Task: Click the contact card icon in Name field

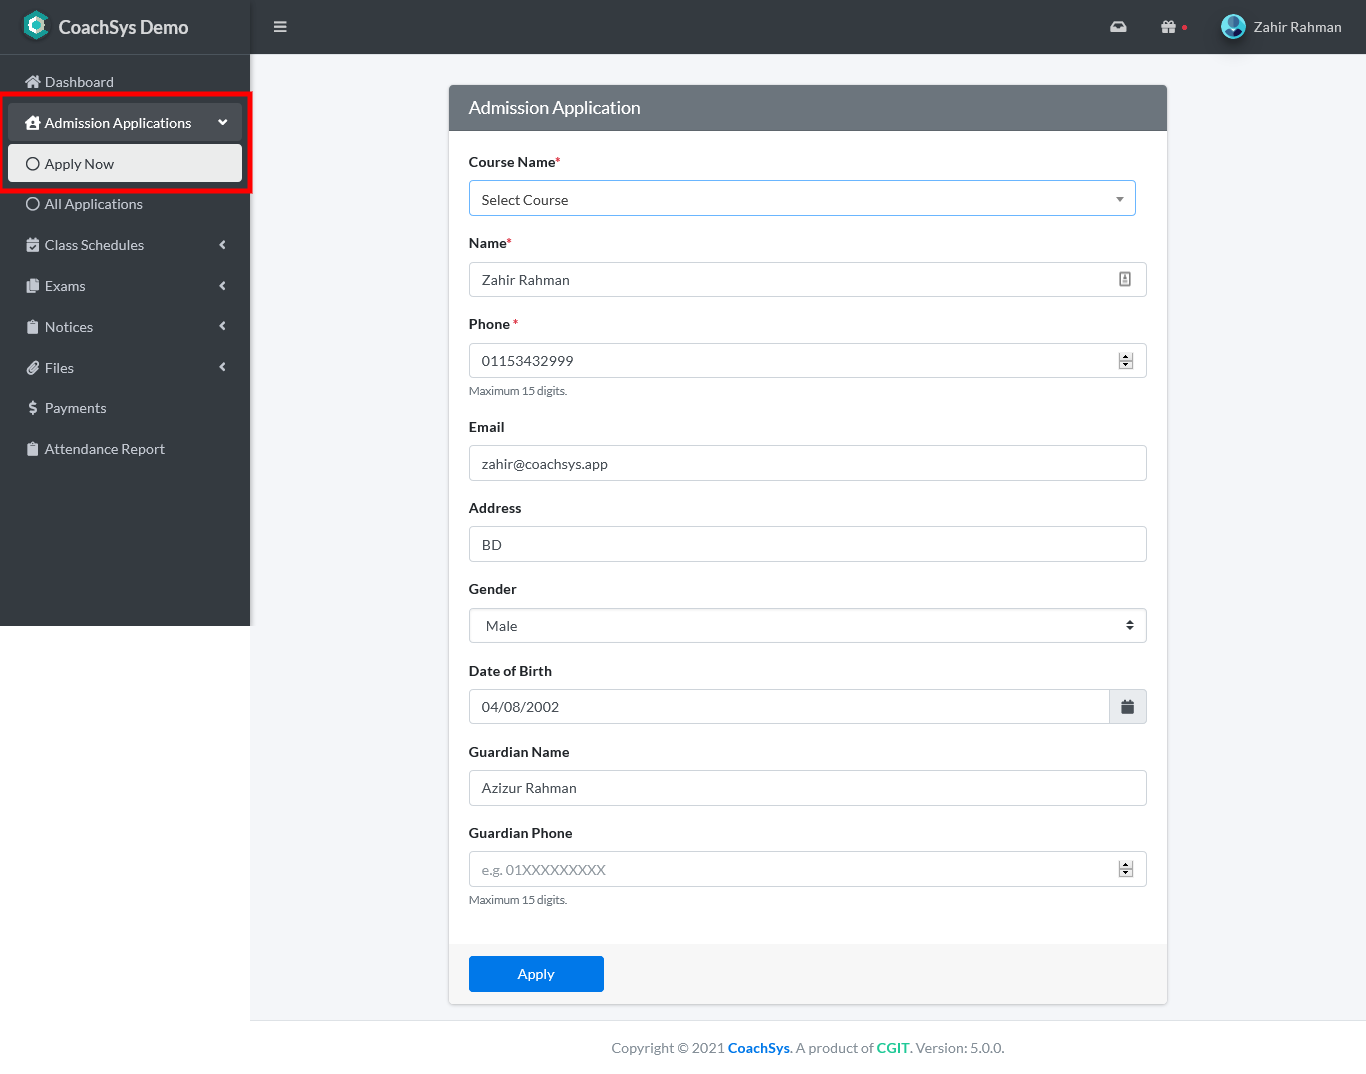Action: point(1124,280)
